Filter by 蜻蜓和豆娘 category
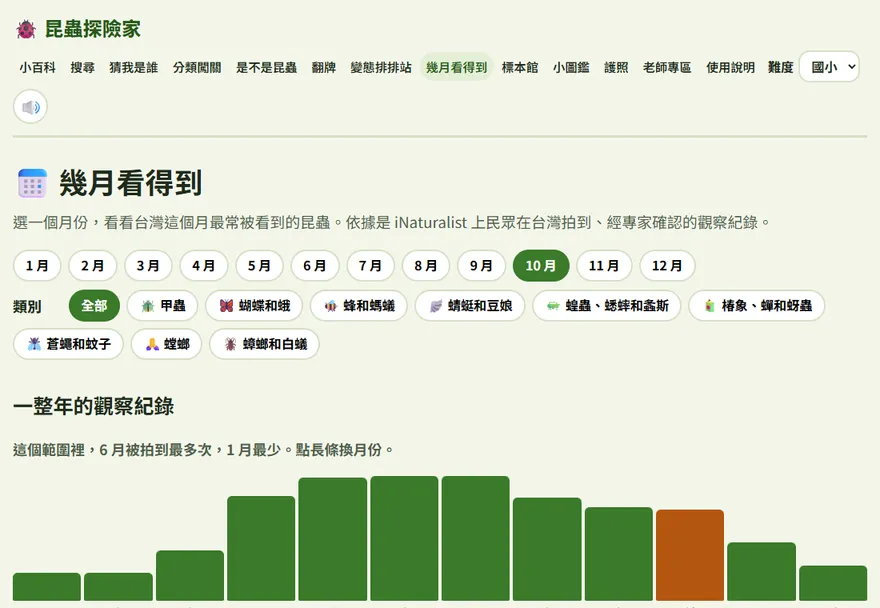Screen dimensions: 880x608 click(470, 306)
